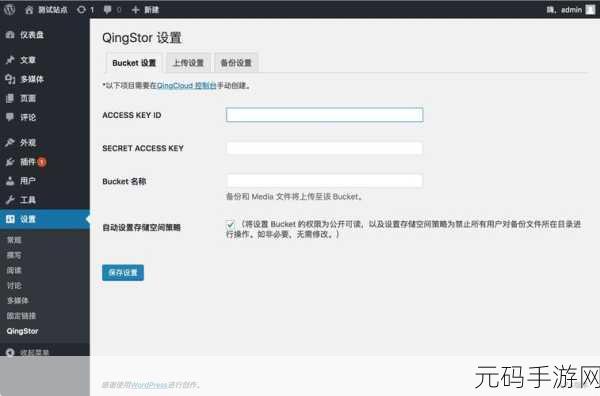Open the 仪表盘 dashboard menu
Image resolution: width=600 pixels, height=396 pixels.
tap(45, 35)
